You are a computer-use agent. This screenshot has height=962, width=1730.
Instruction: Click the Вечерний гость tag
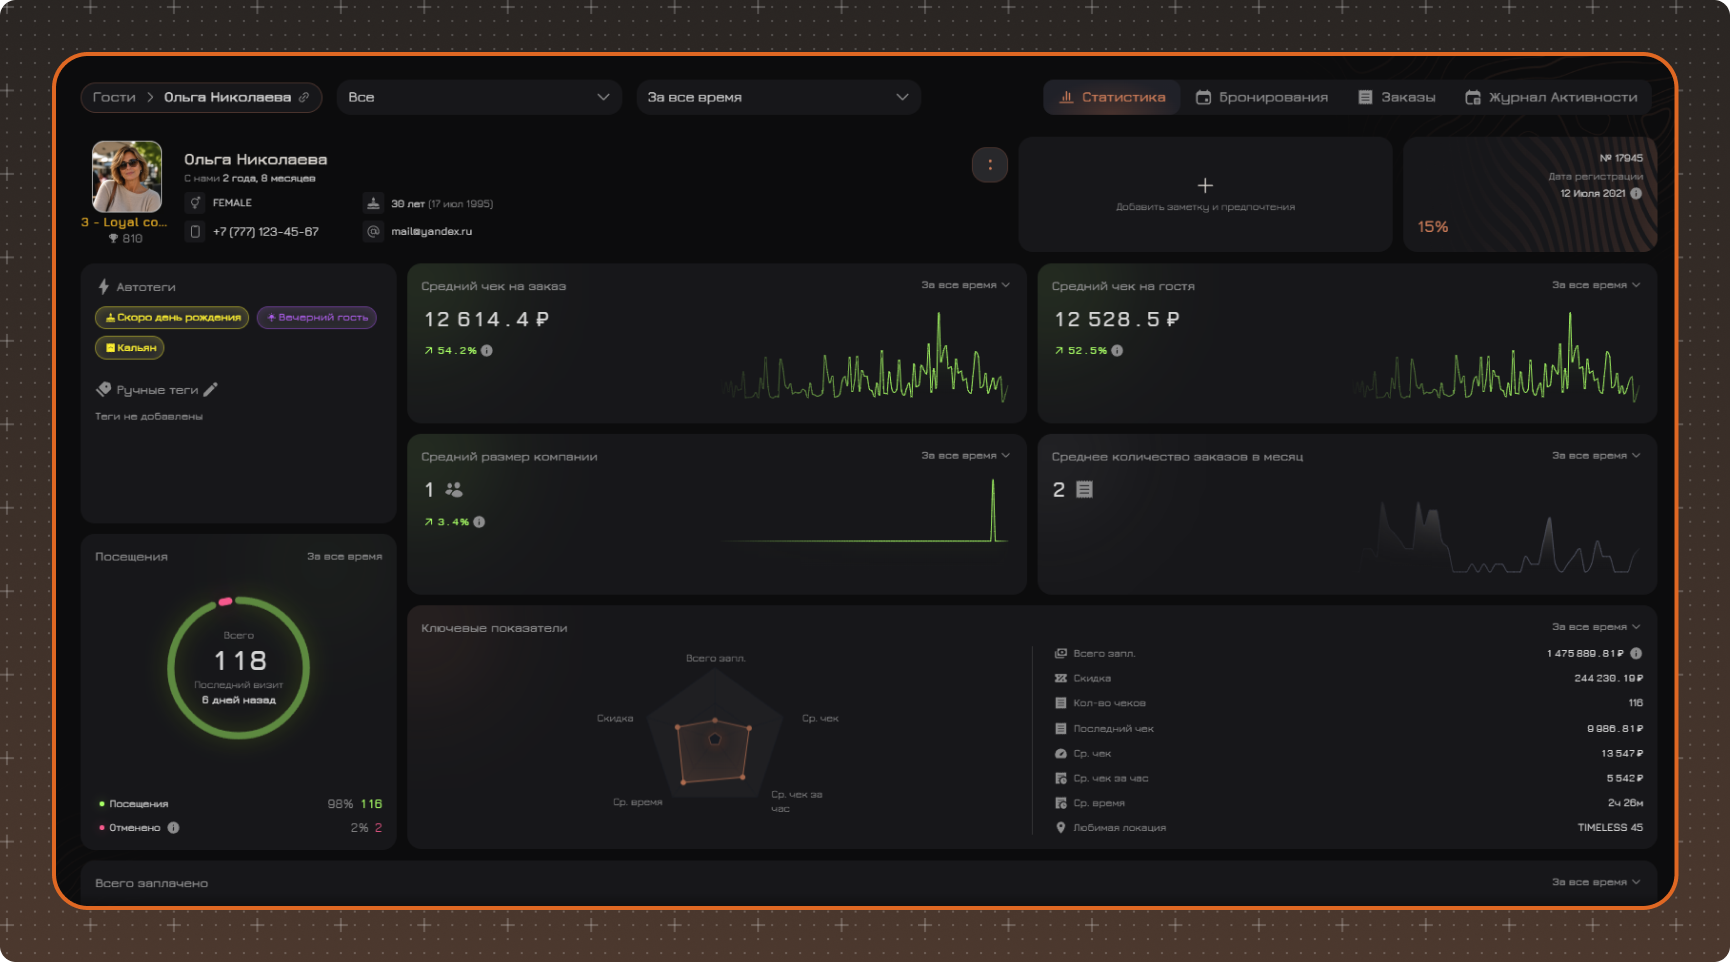[317, 317]
